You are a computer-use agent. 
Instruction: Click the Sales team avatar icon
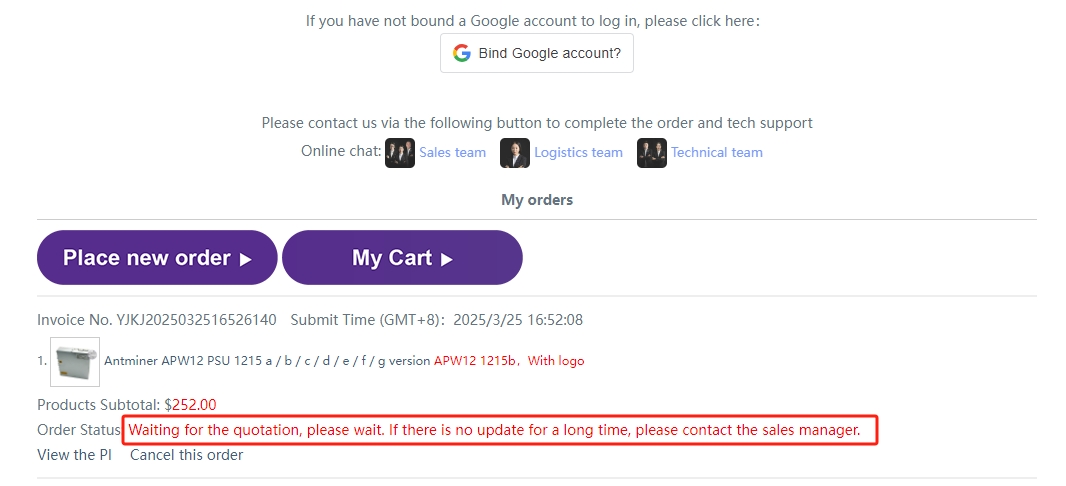pos(400,153)
